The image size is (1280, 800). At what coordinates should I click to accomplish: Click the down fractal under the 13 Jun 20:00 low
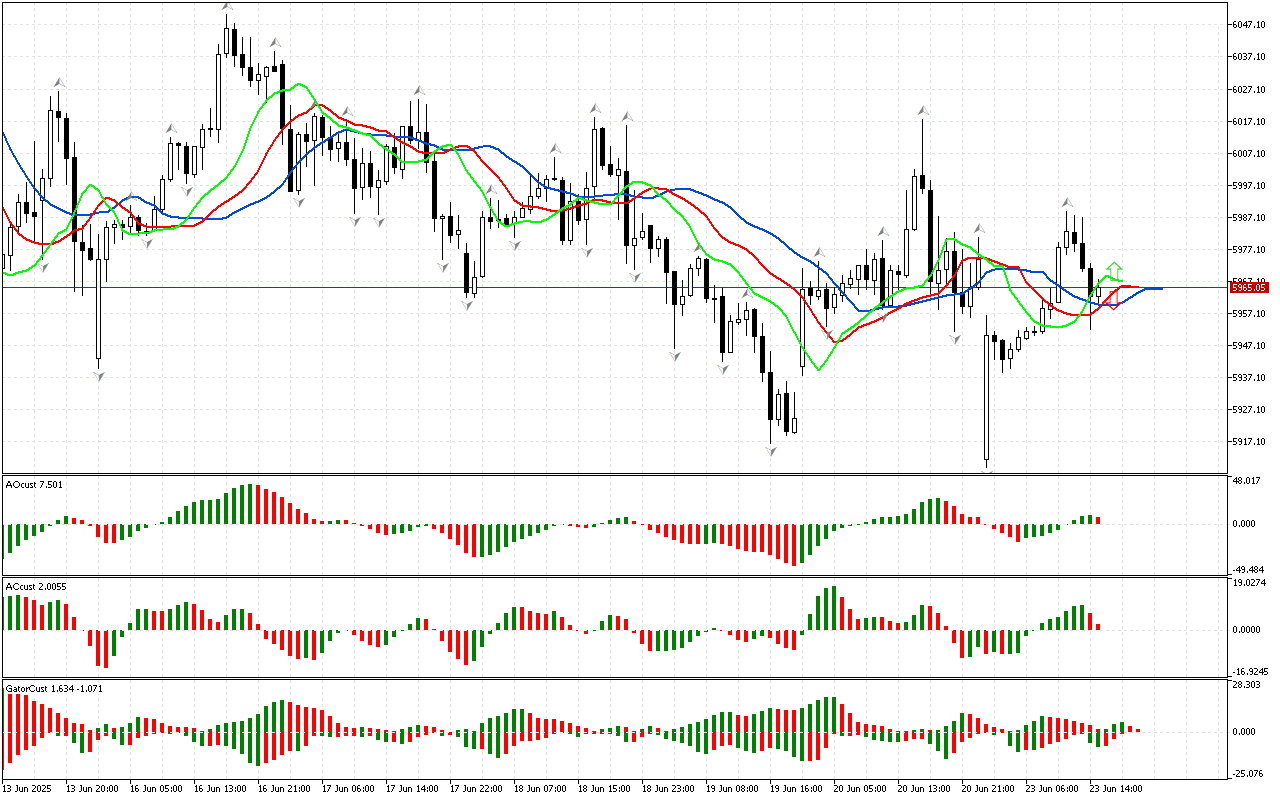click(99, 376)
